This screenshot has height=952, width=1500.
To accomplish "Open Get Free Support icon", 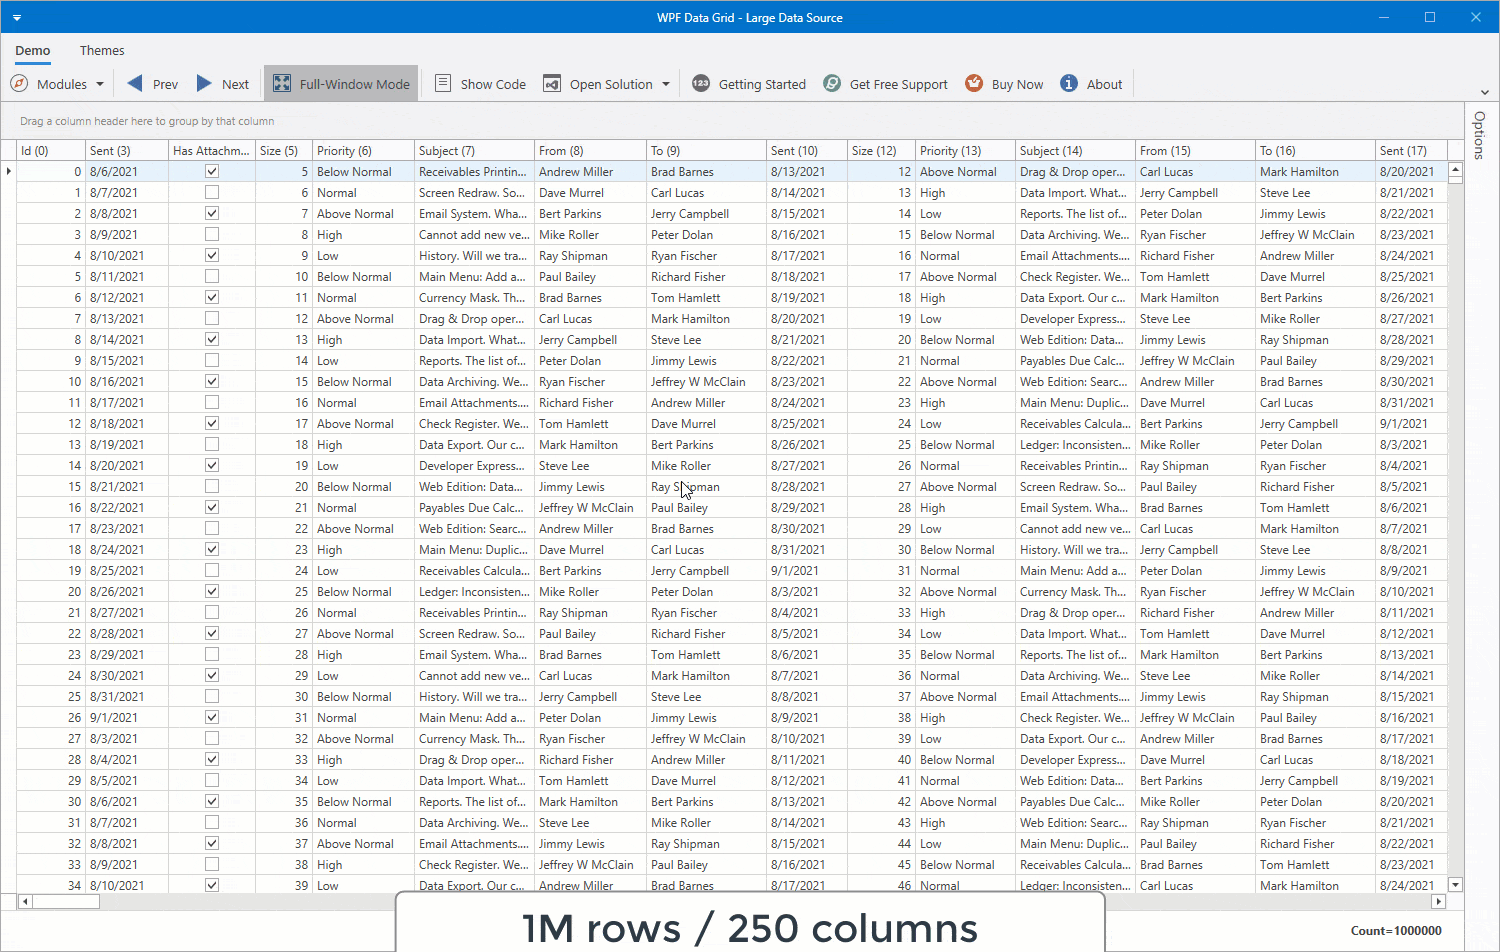I will [x=832, y=84].
